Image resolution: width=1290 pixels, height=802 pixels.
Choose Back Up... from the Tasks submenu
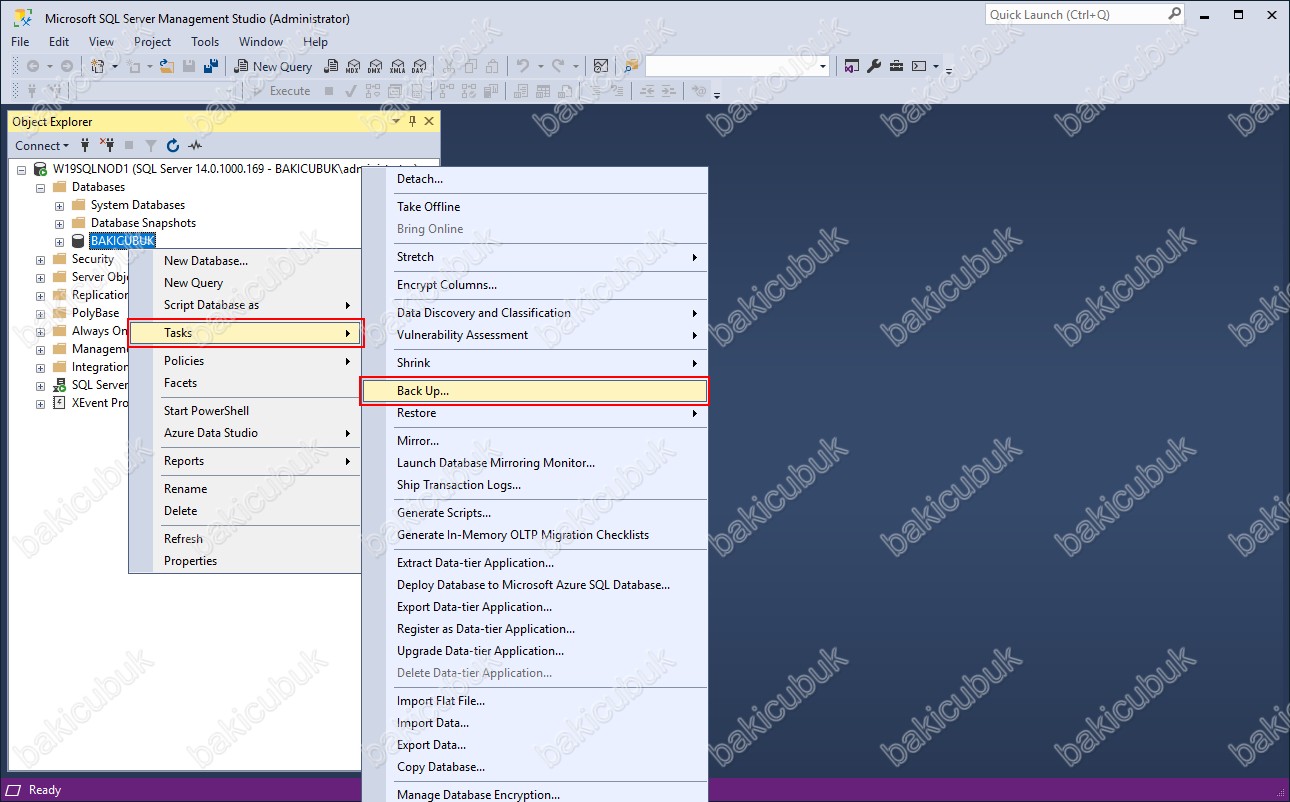point(534,391)
